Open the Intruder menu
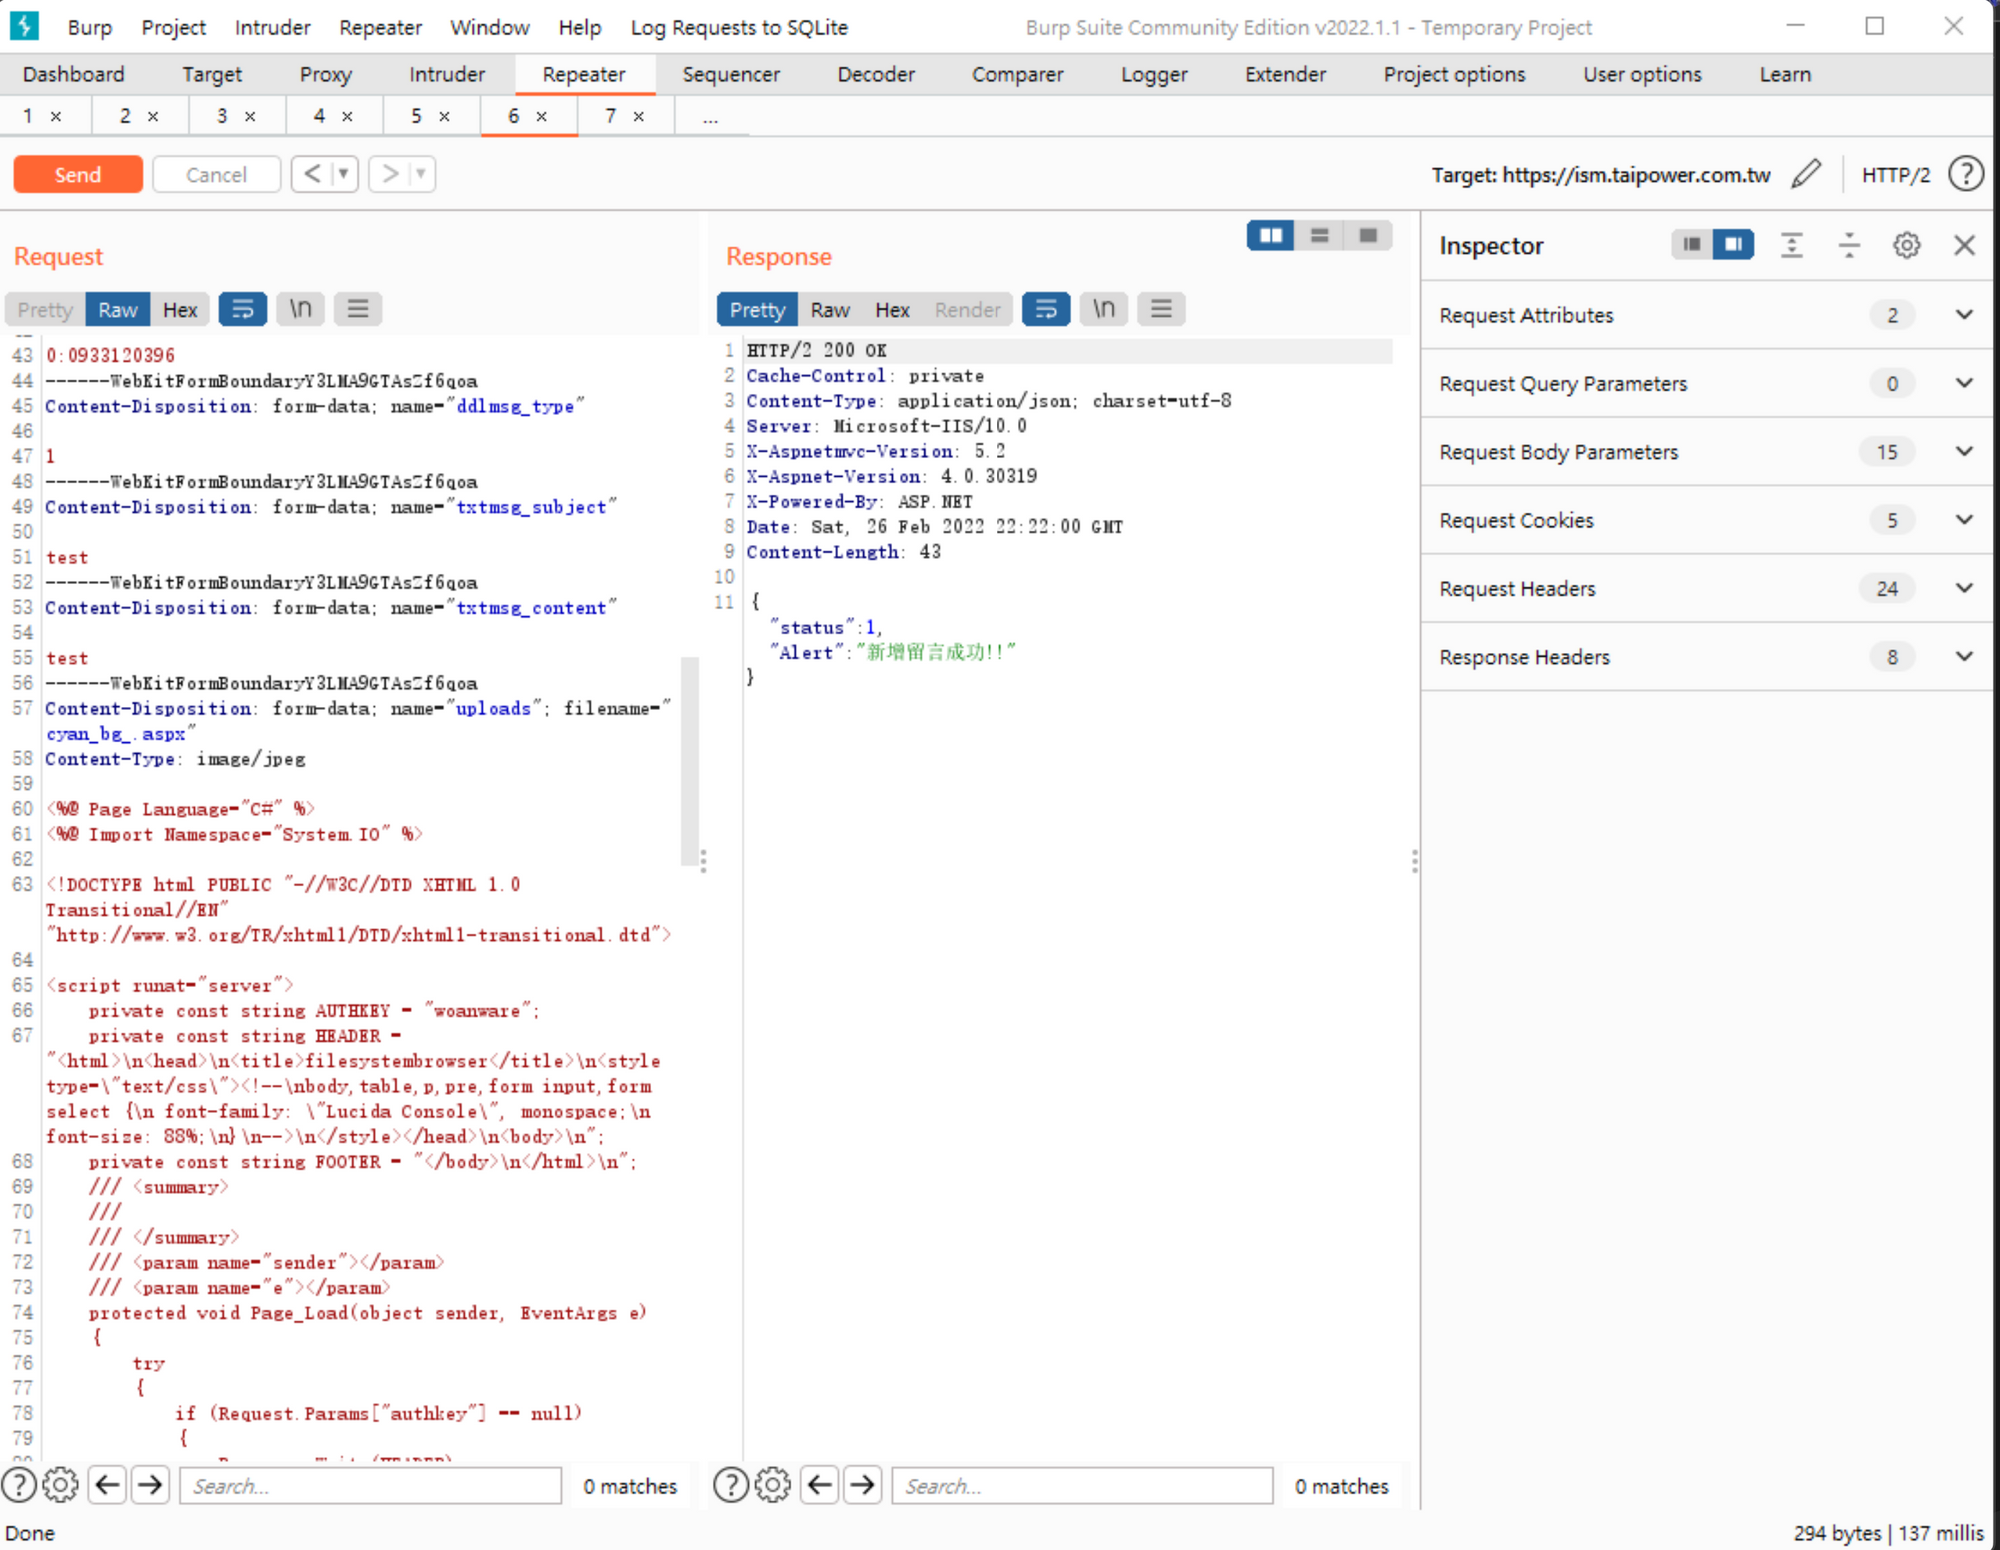This screenshot has width=2000, height=1550. click(x=272, y=27)
